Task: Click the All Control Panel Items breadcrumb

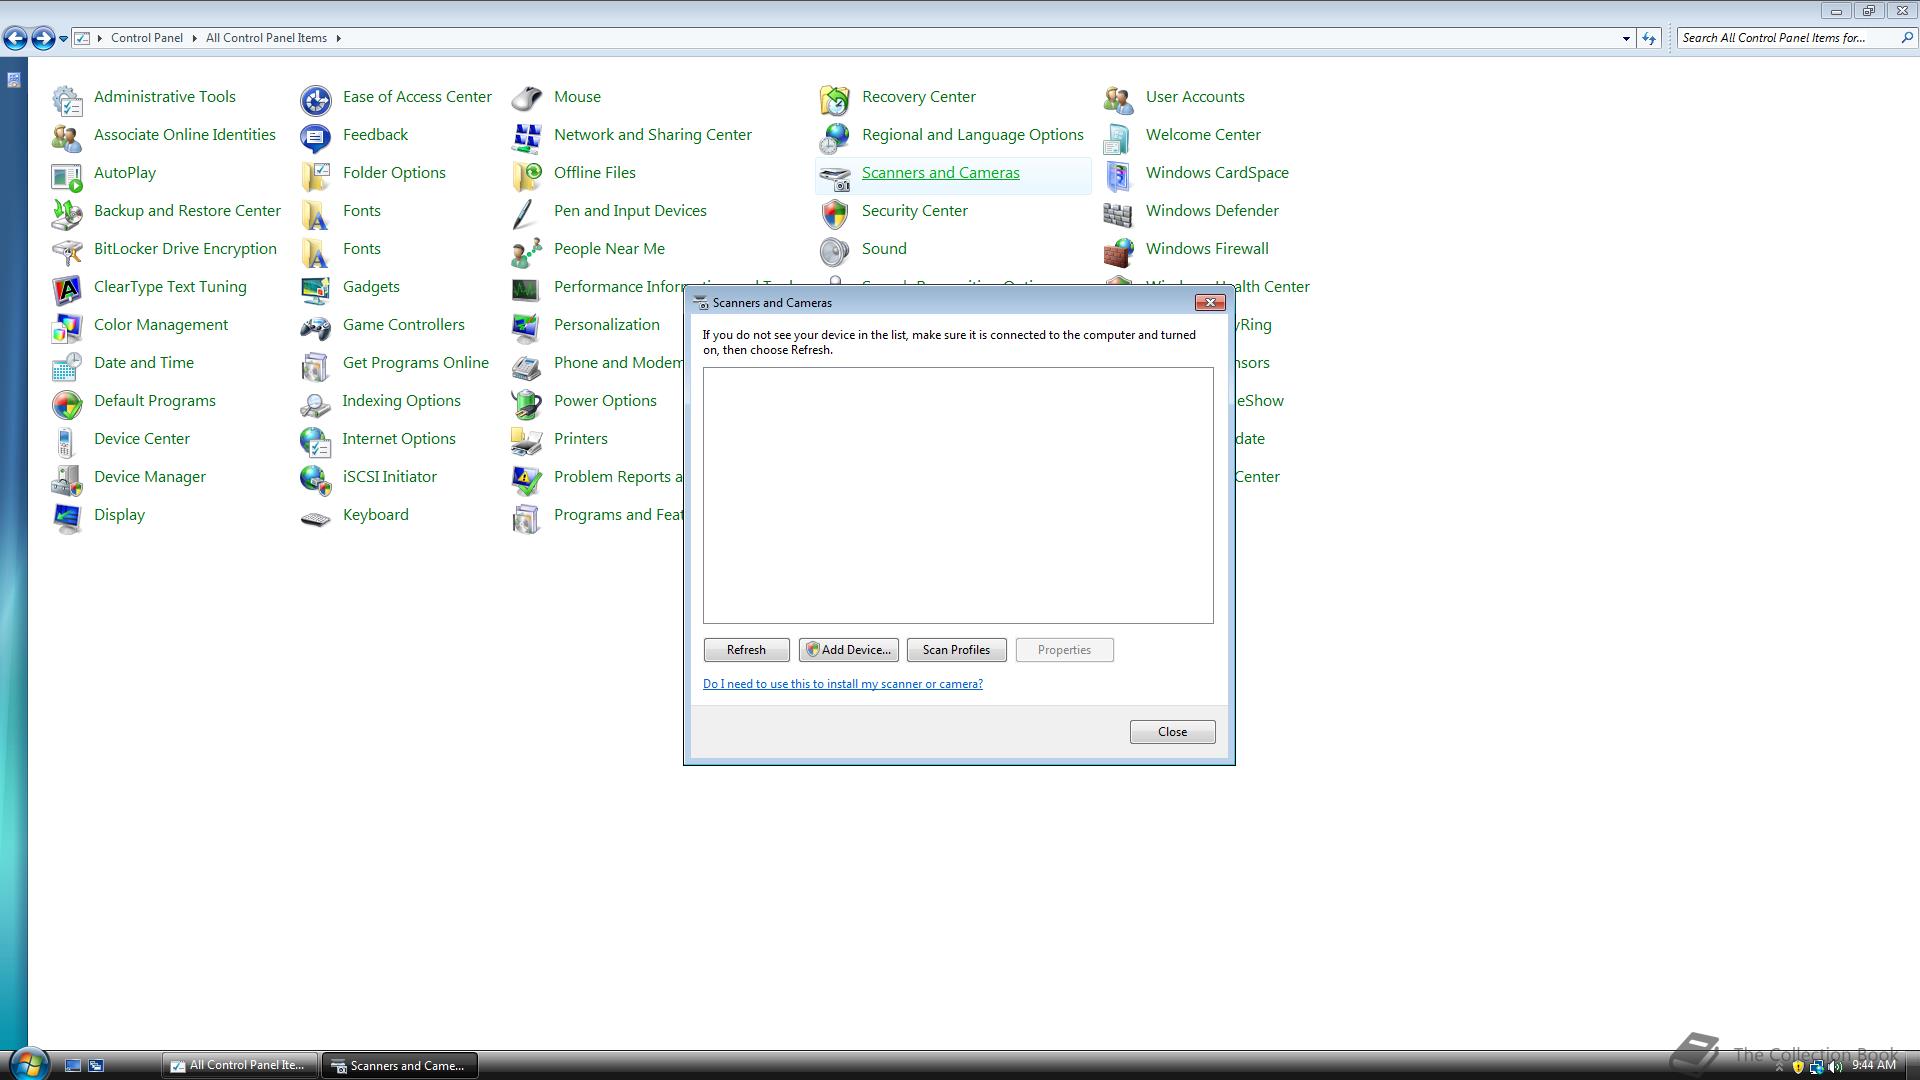Action: tap(266, 38)
